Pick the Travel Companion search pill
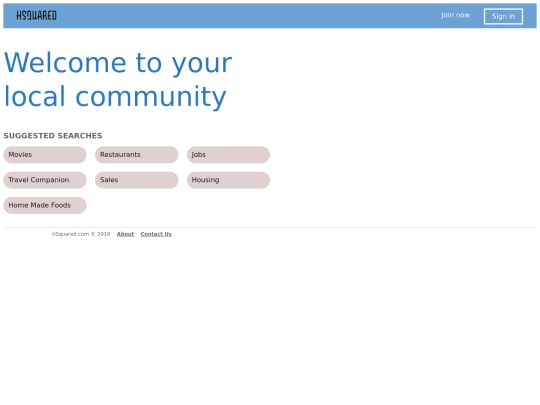 tap(45, 180)
